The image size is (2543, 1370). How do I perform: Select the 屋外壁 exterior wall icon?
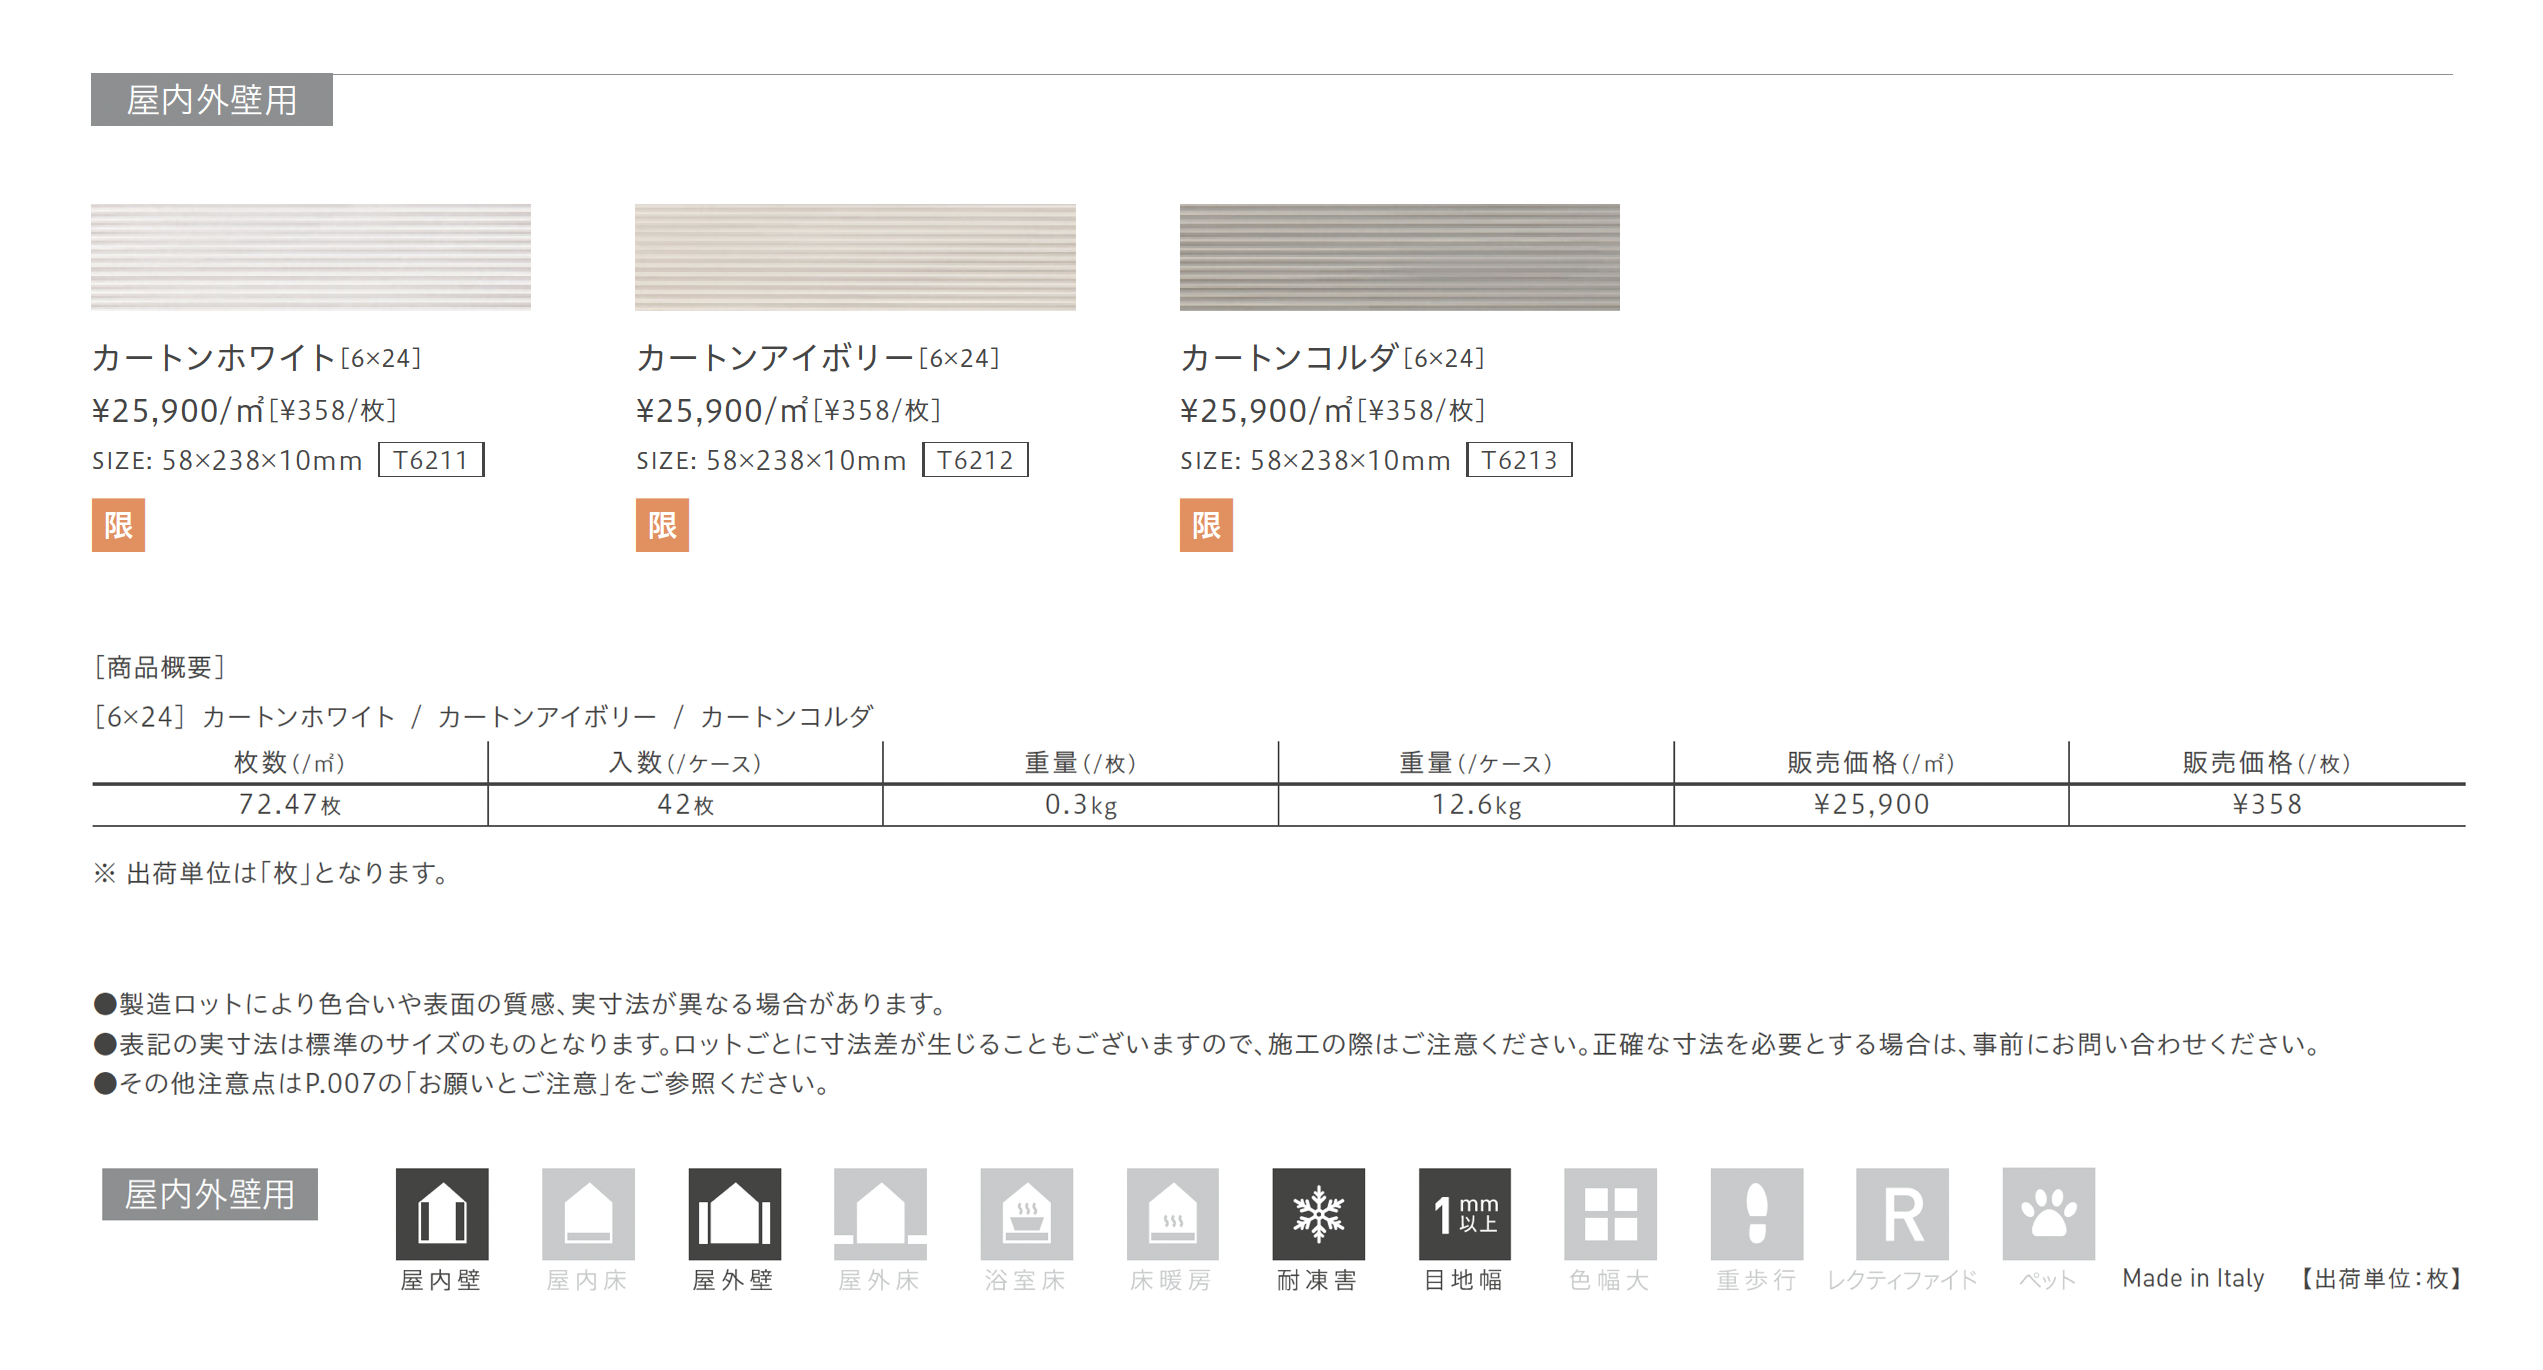pos(734,1213)
